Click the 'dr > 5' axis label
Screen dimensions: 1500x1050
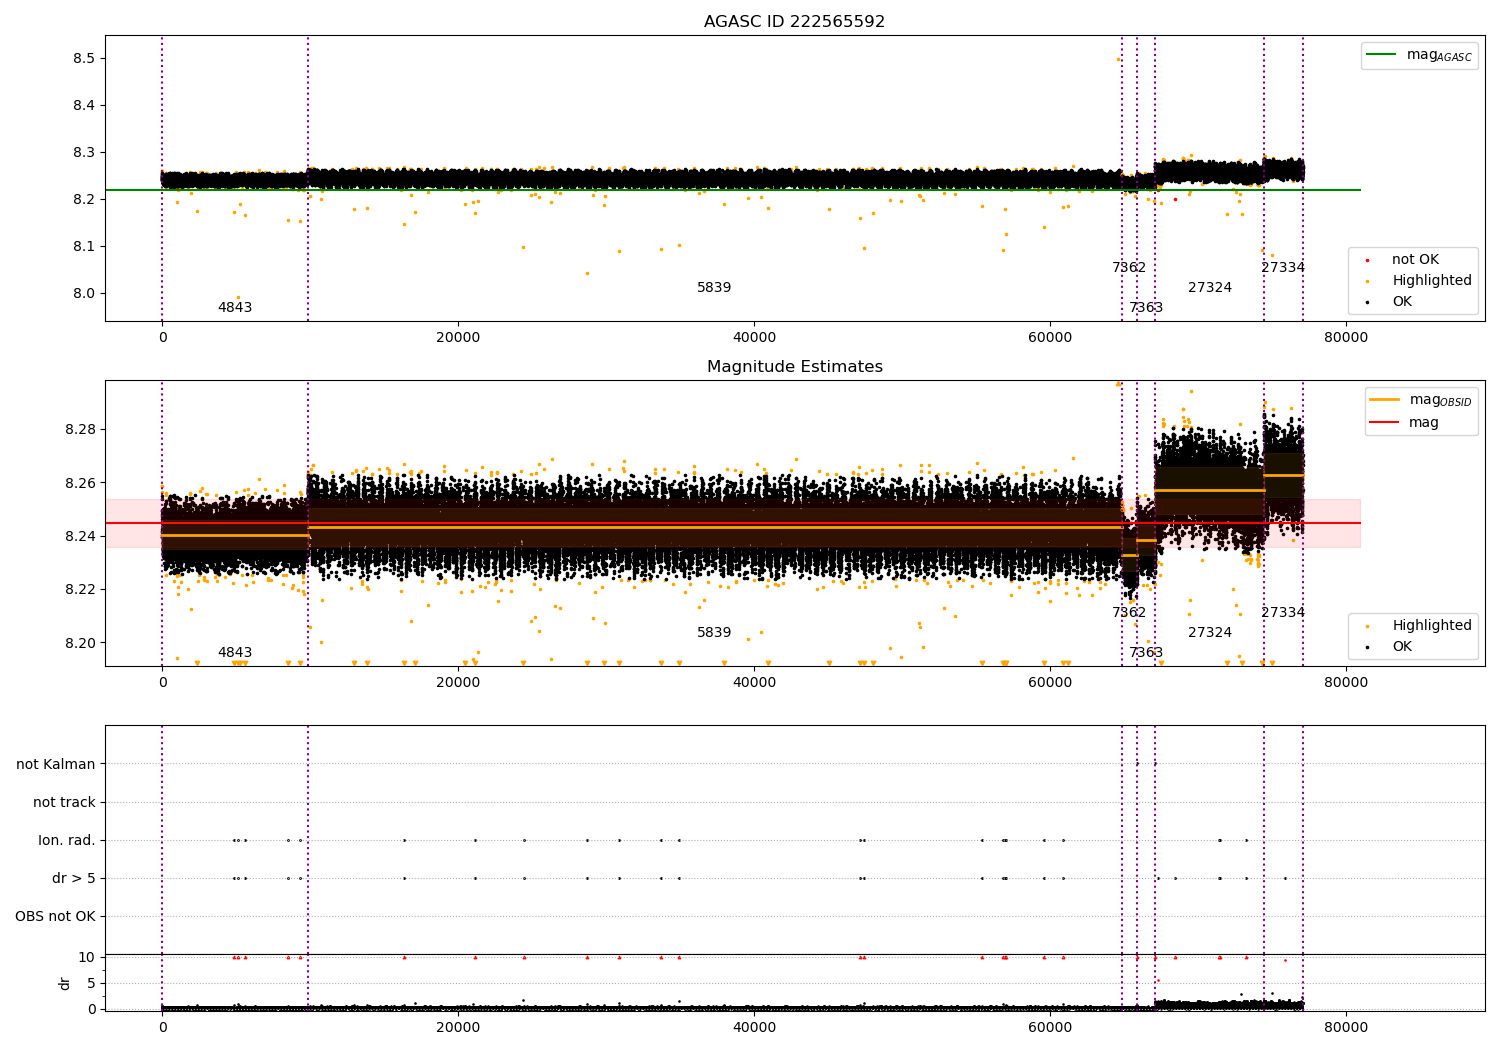(74, 879)
